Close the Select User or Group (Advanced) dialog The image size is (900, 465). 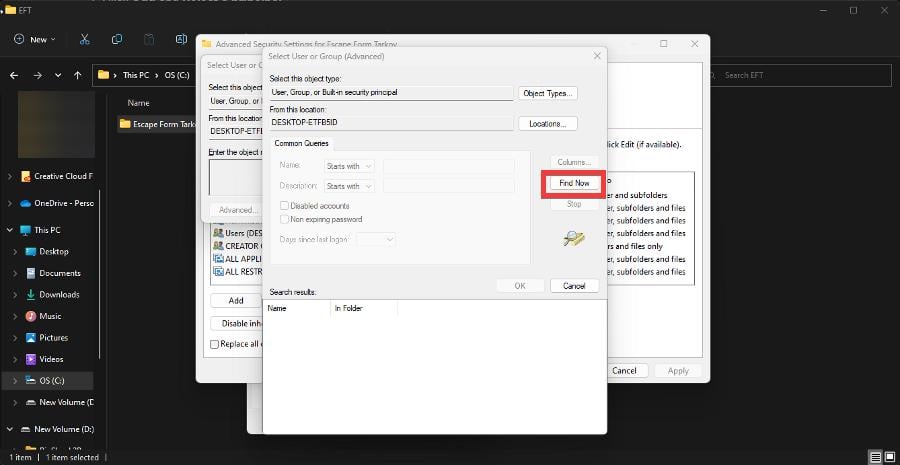point(597,56)
